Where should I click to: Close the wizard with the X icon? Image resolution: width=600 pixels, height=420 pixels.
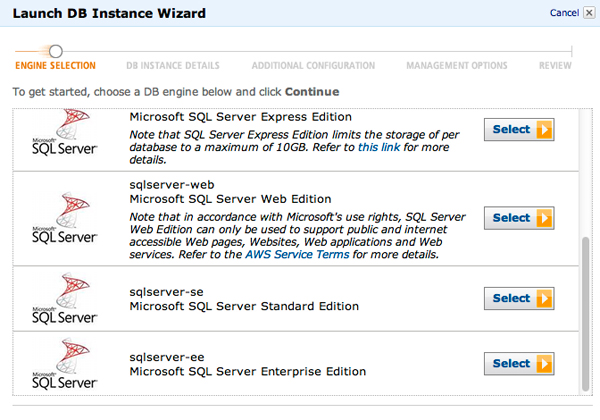tap(589, 13)
